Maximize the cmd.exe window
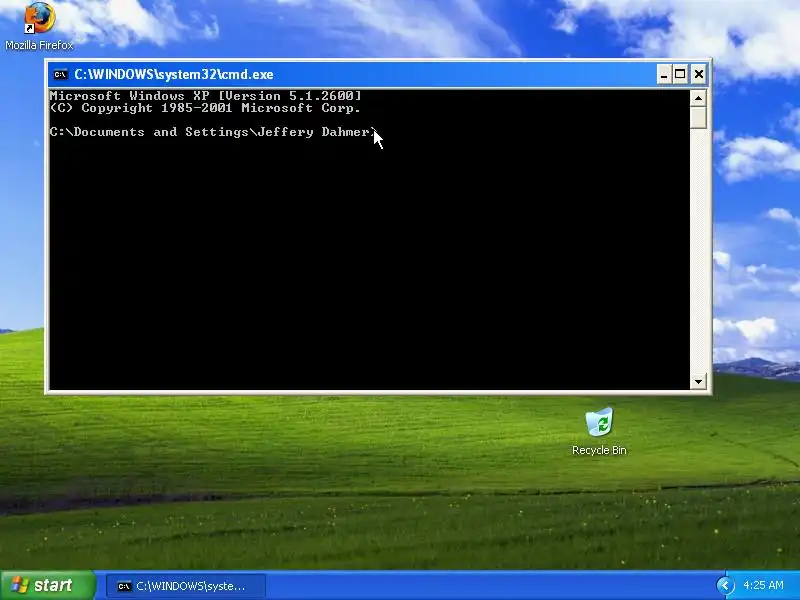This screenshot has height=600, width=800. tap(680, 74)
